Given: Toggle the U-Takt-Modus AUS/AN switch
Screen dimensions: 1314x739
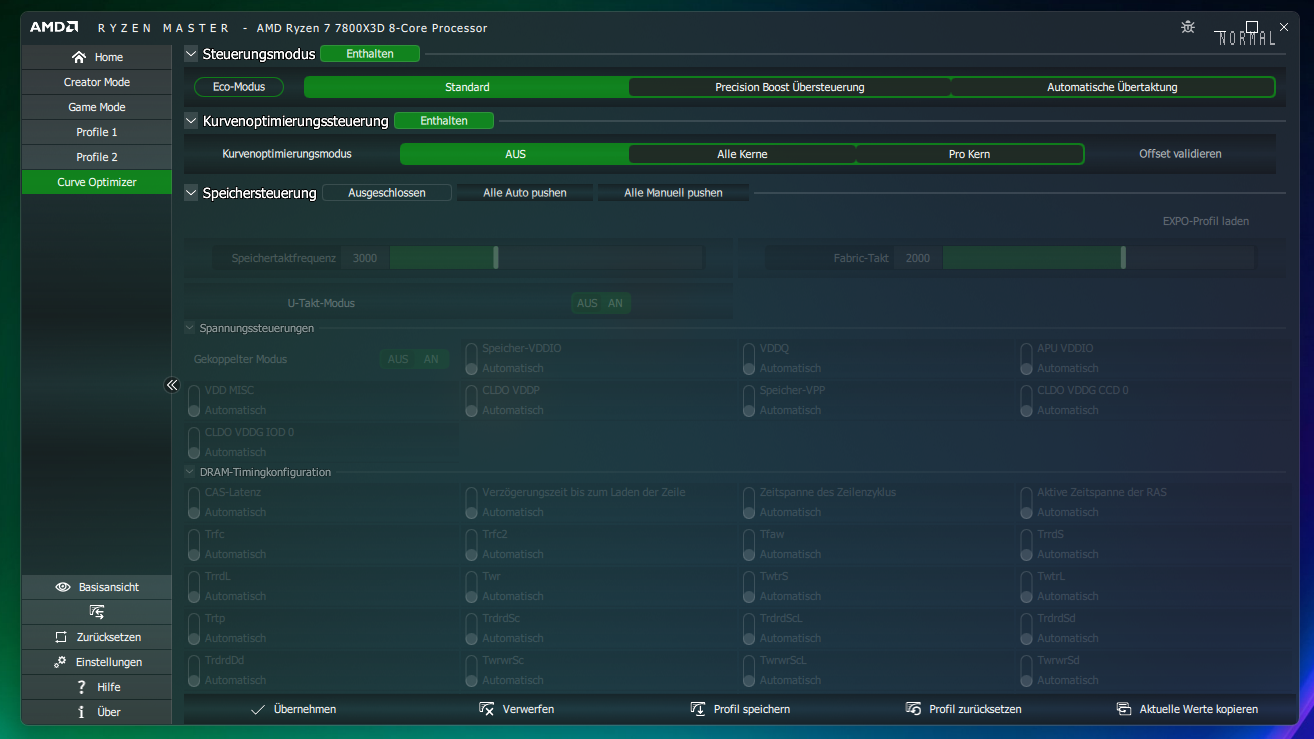Looking at the screenshot, I should [601, 303].
